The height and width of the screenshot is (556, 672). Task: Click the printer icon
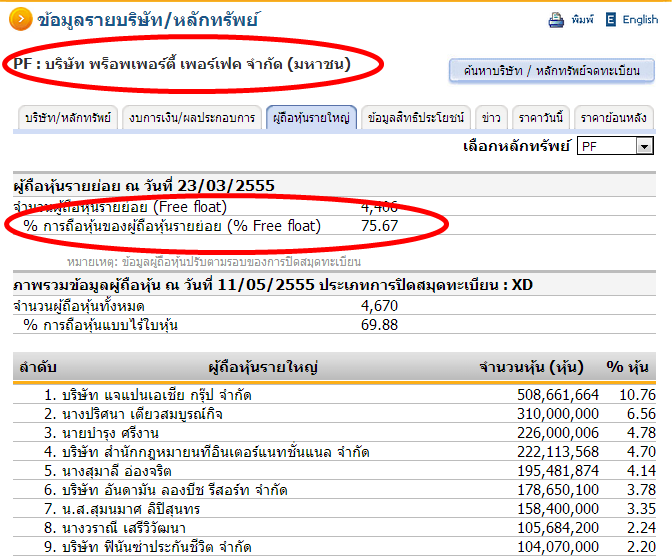[556, 20]
